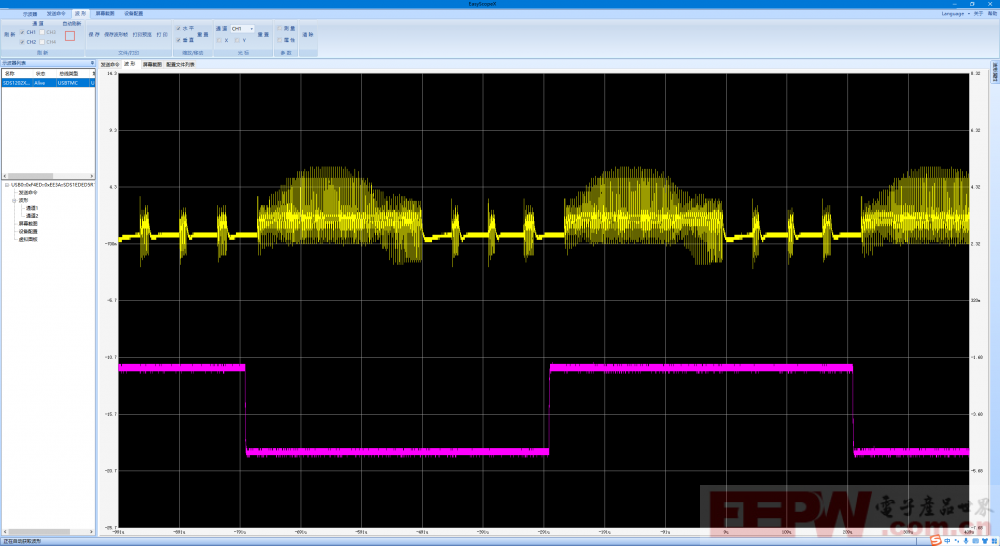
Task: Open the collapsed side panel tab at right edge
Action: click(995, 72)
